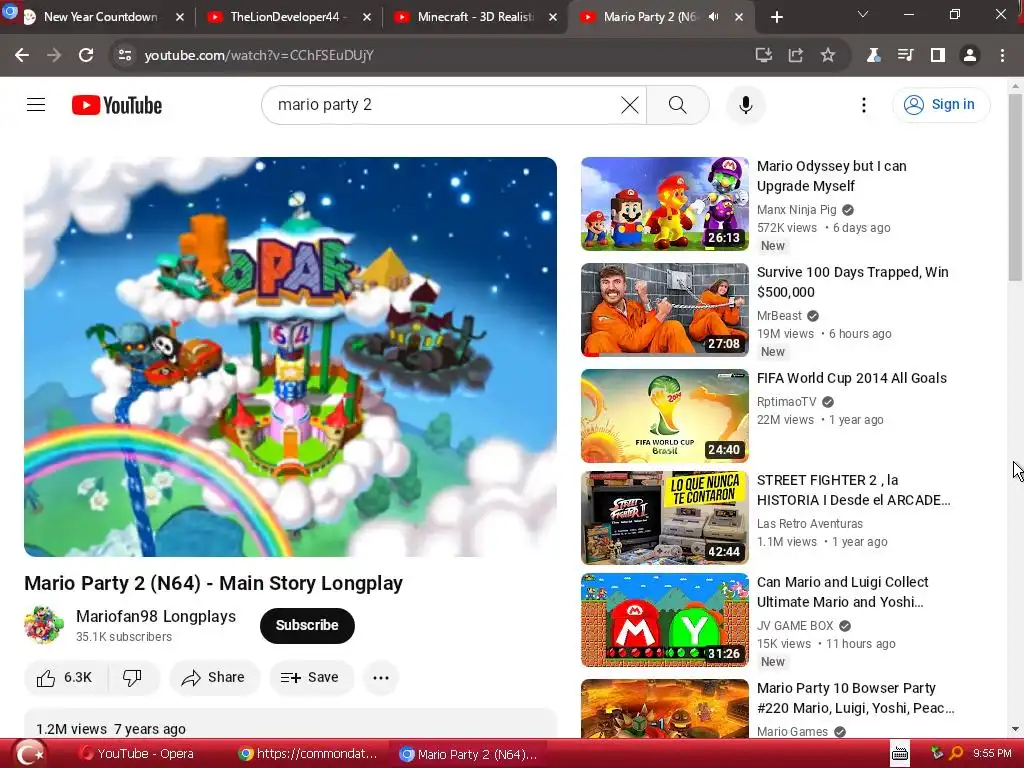Open the Chrome three-dot menu
Viewport: 1024px width, 768px height.
click(1002, 56)
